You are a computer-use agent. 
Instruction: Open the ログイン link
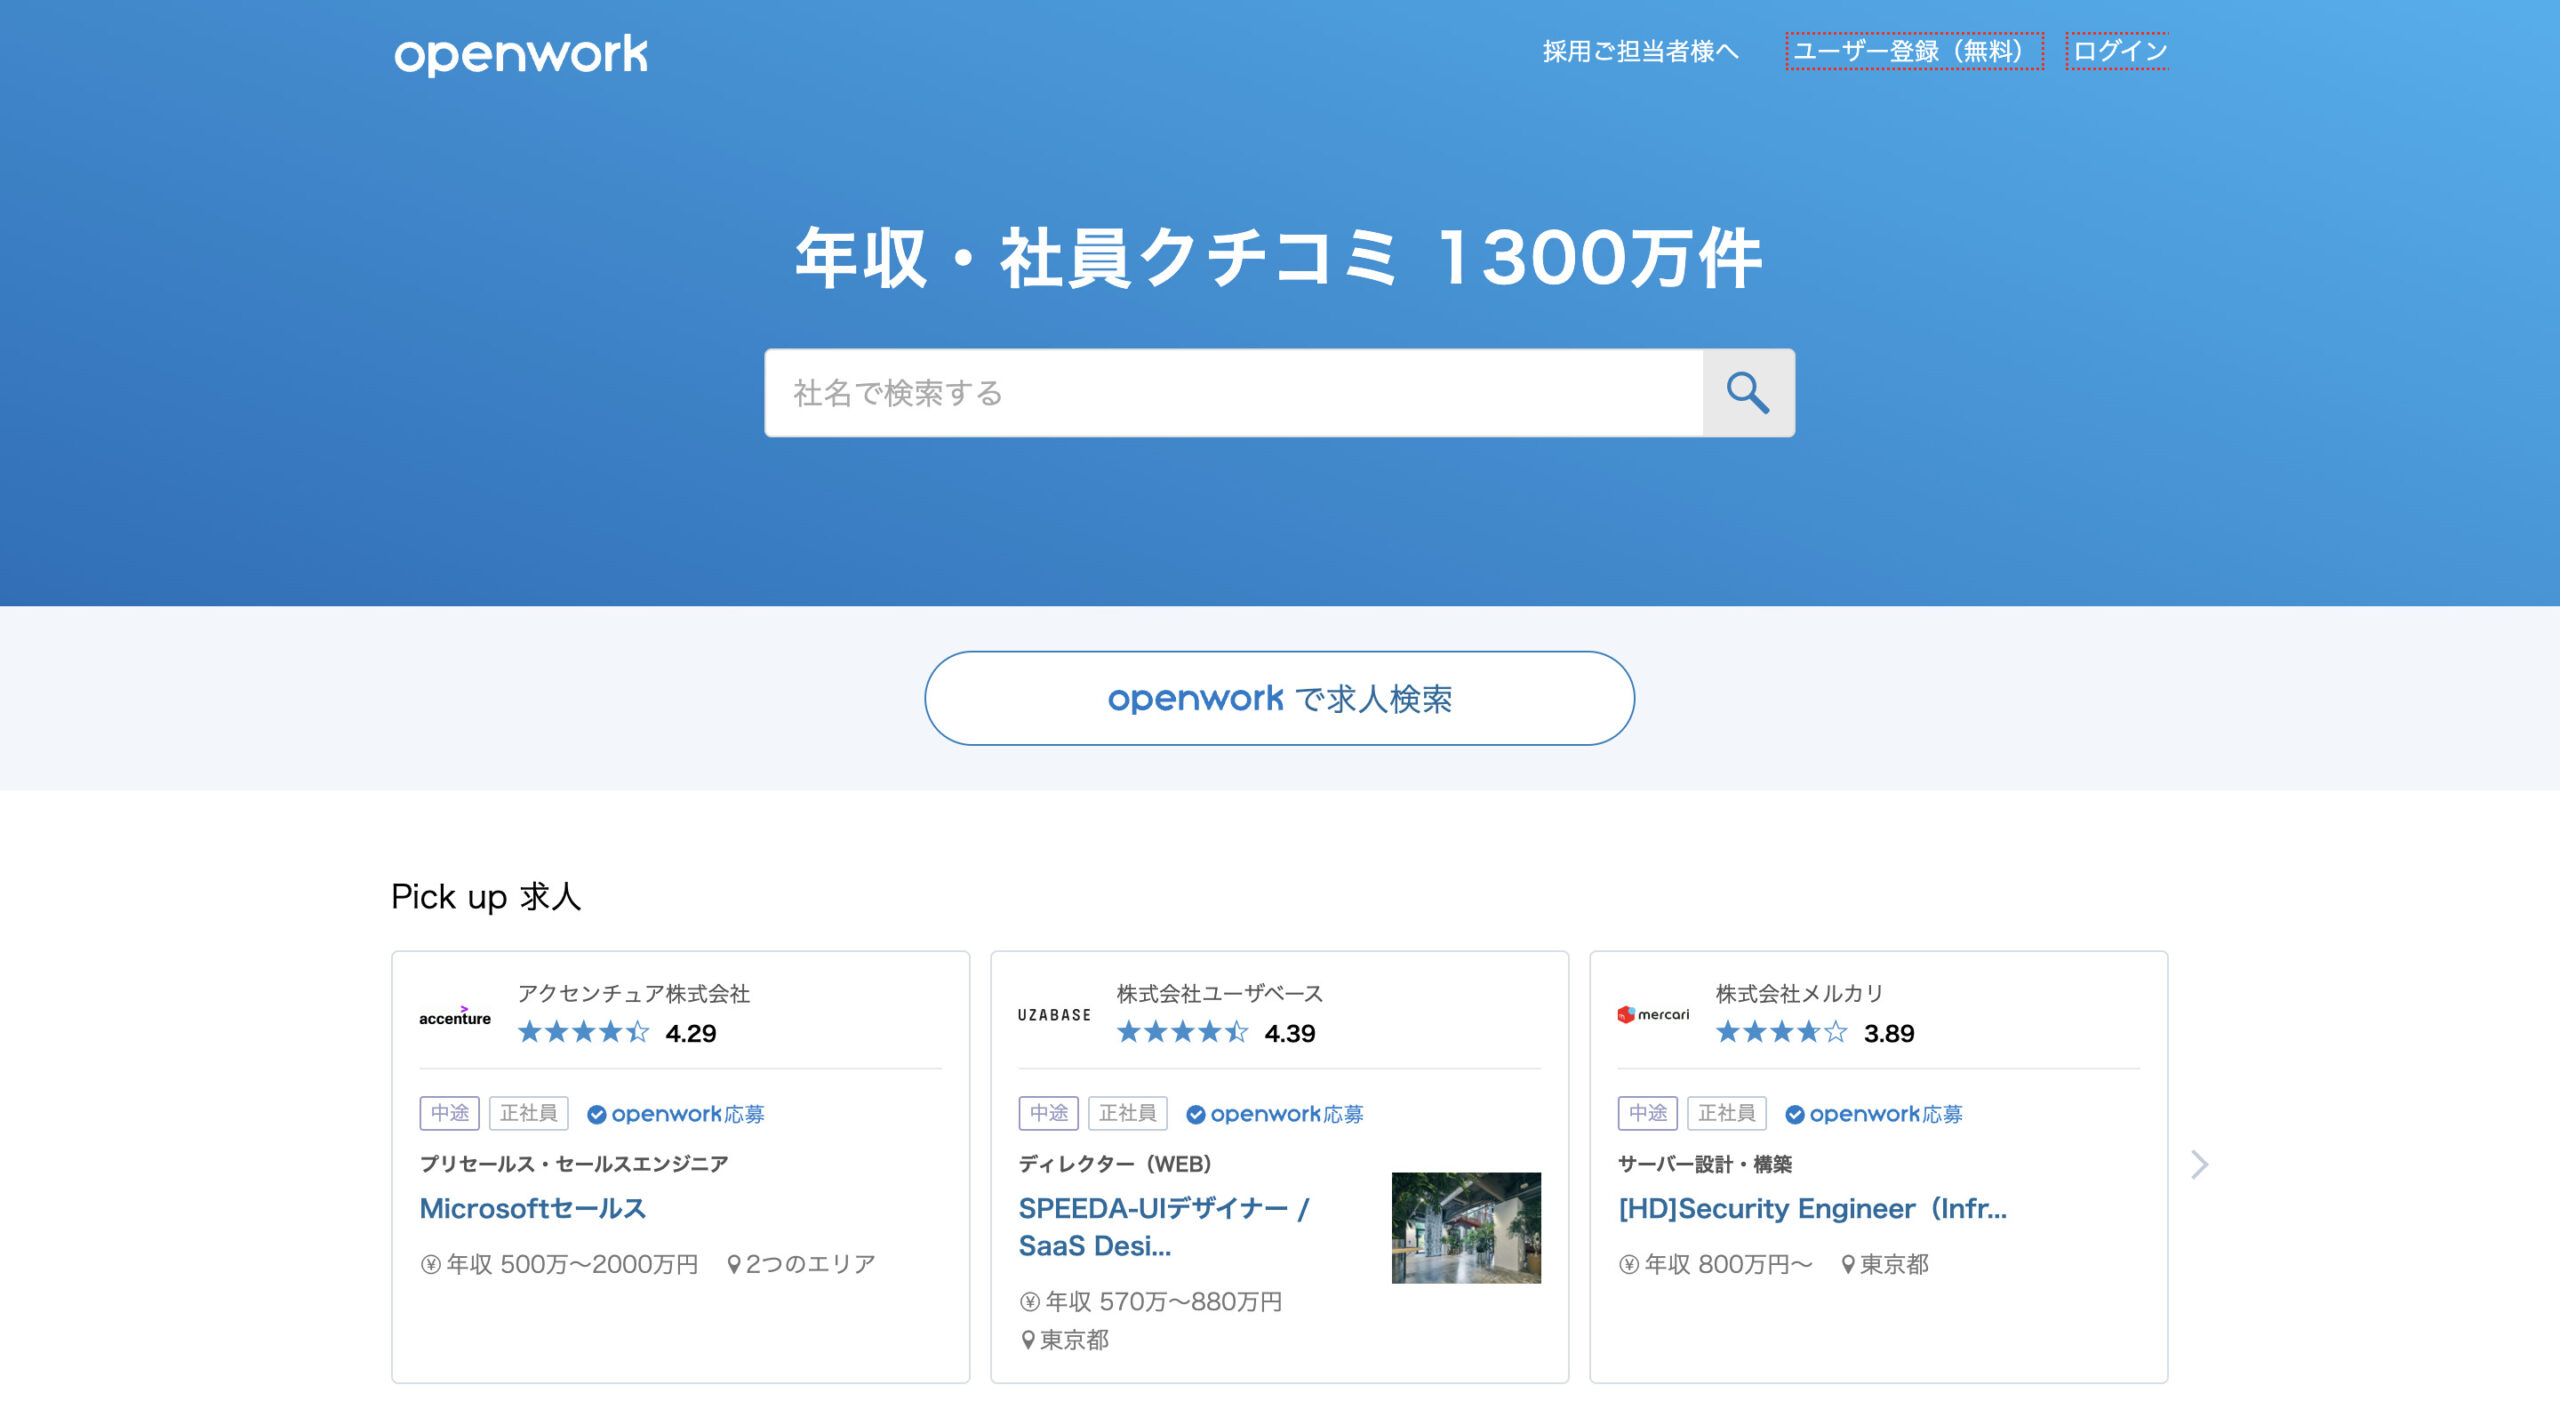pyautogui.click(x=2118, y=51)
